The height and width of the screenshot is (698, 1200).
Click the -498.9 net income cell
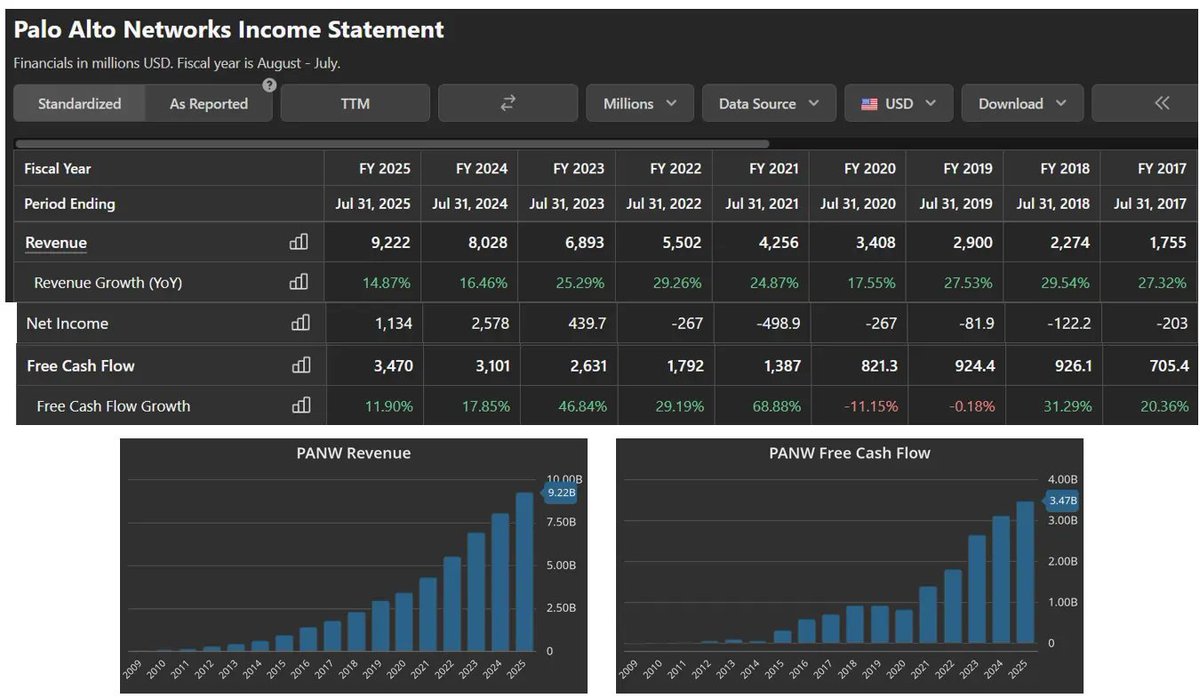coord(777,323)
